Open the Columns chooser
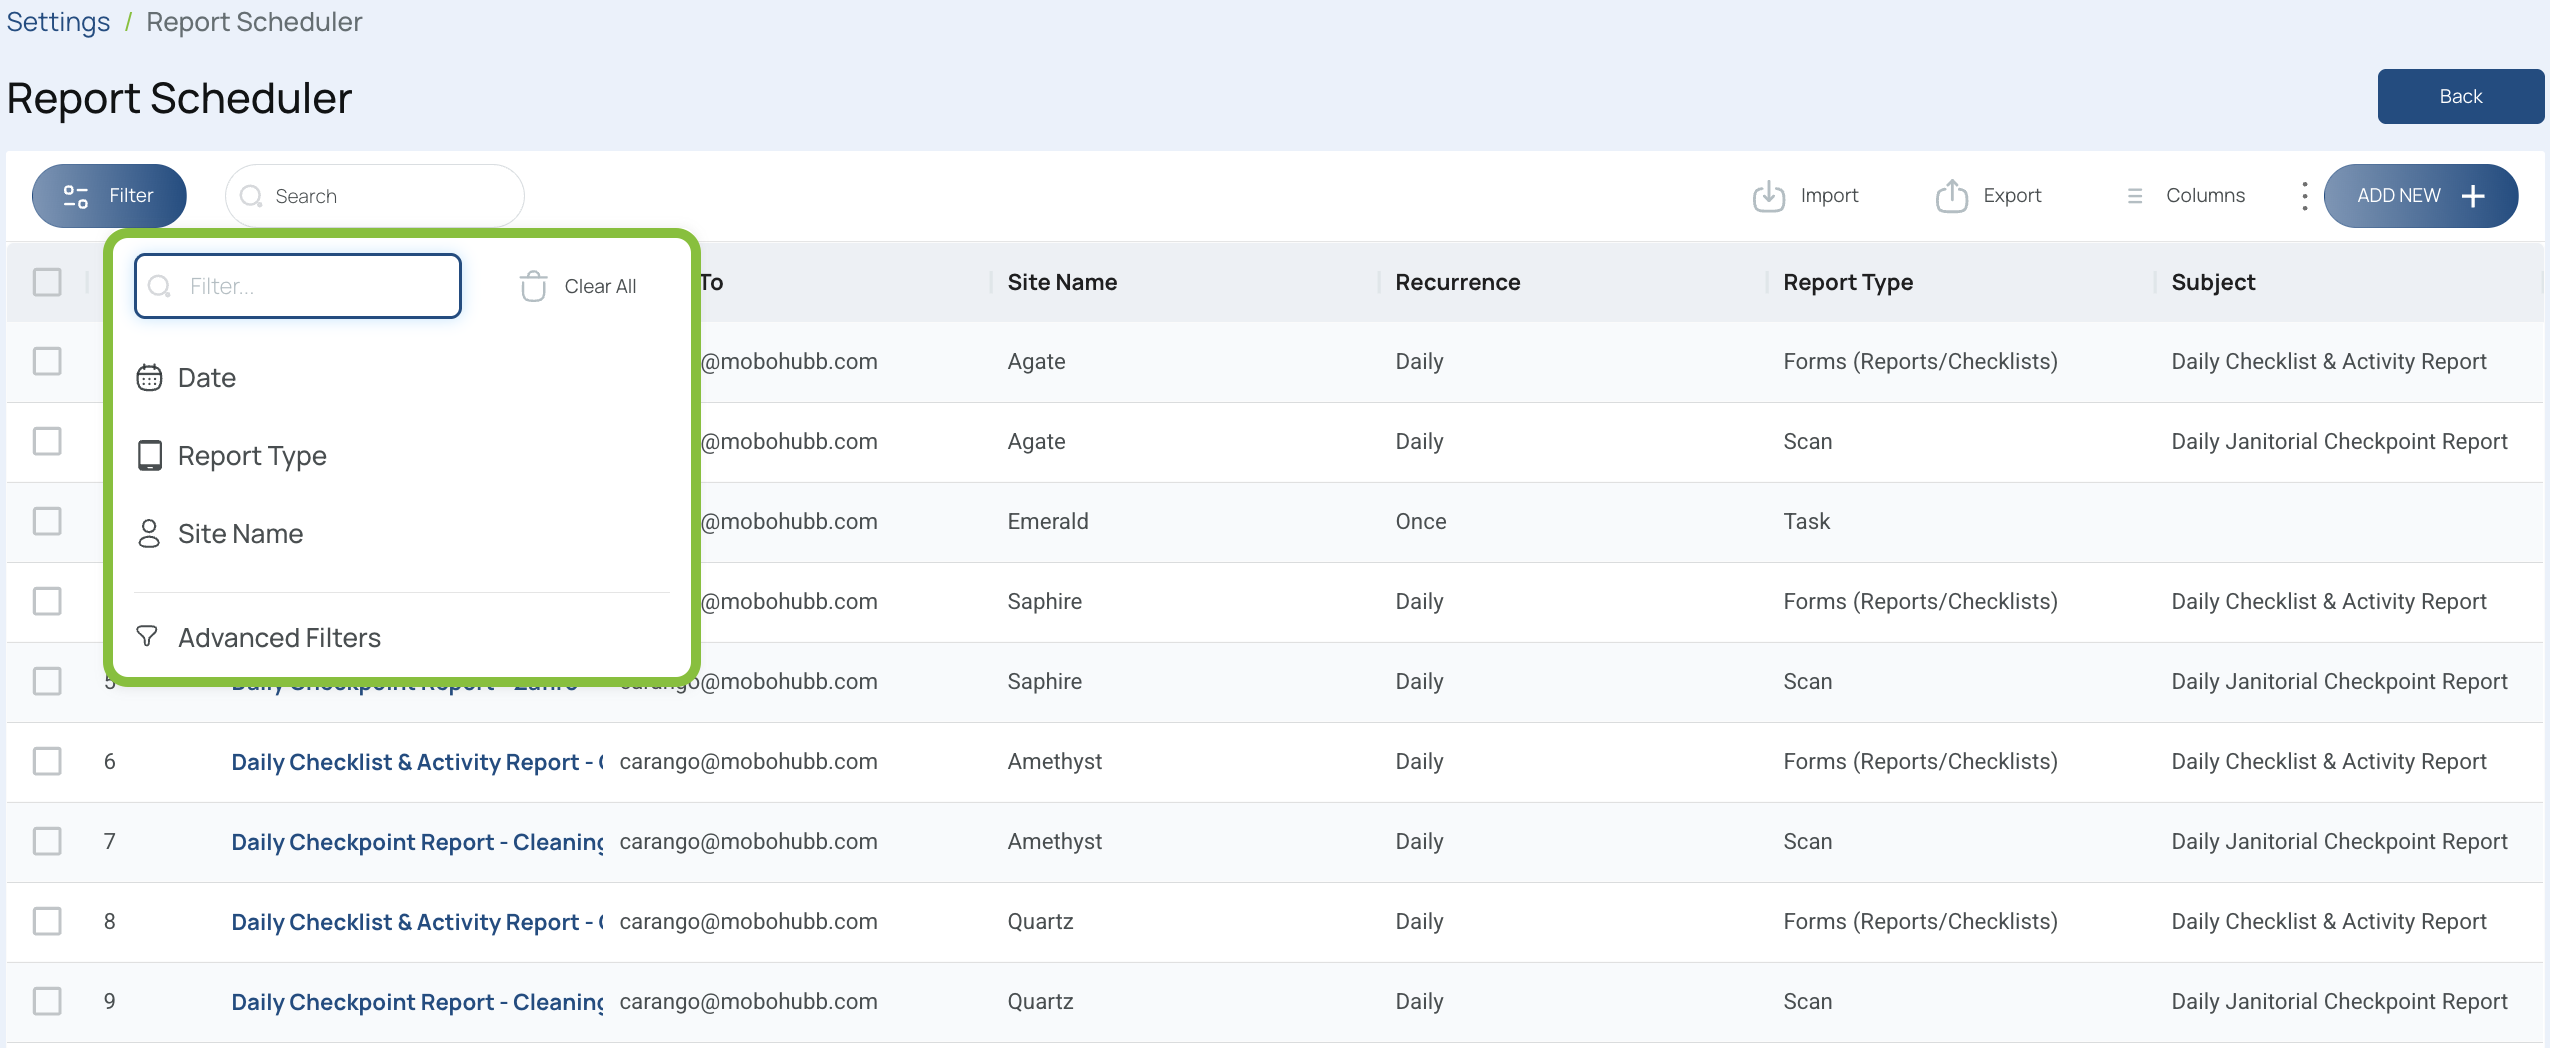This screenshot has width=2550, height=1048. click(x=2186, y=196)
